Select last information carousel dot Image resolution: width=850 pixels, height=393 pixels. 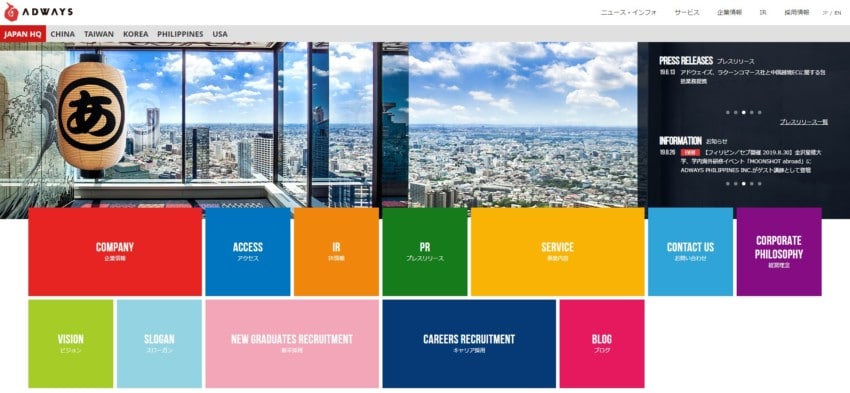point(759,183)
